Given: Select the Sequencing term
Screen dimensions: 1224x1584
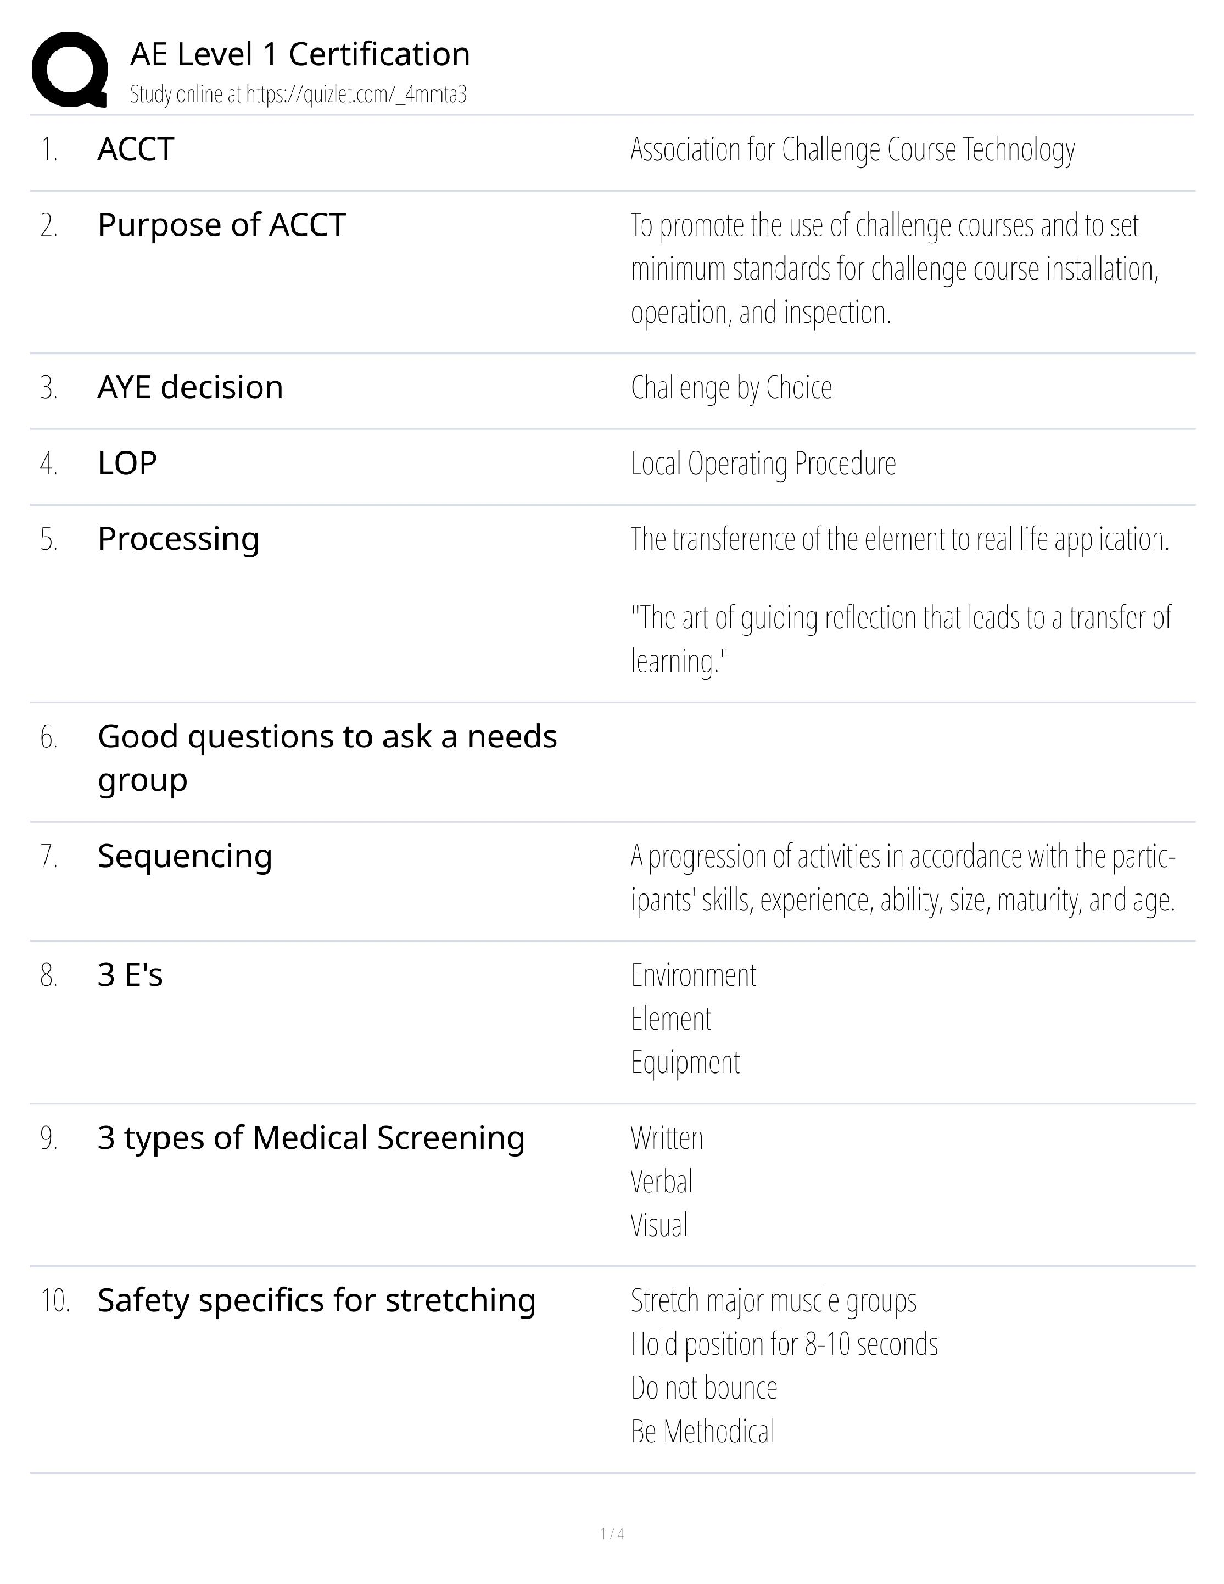Looking at the screenshot, I should 185,856.
